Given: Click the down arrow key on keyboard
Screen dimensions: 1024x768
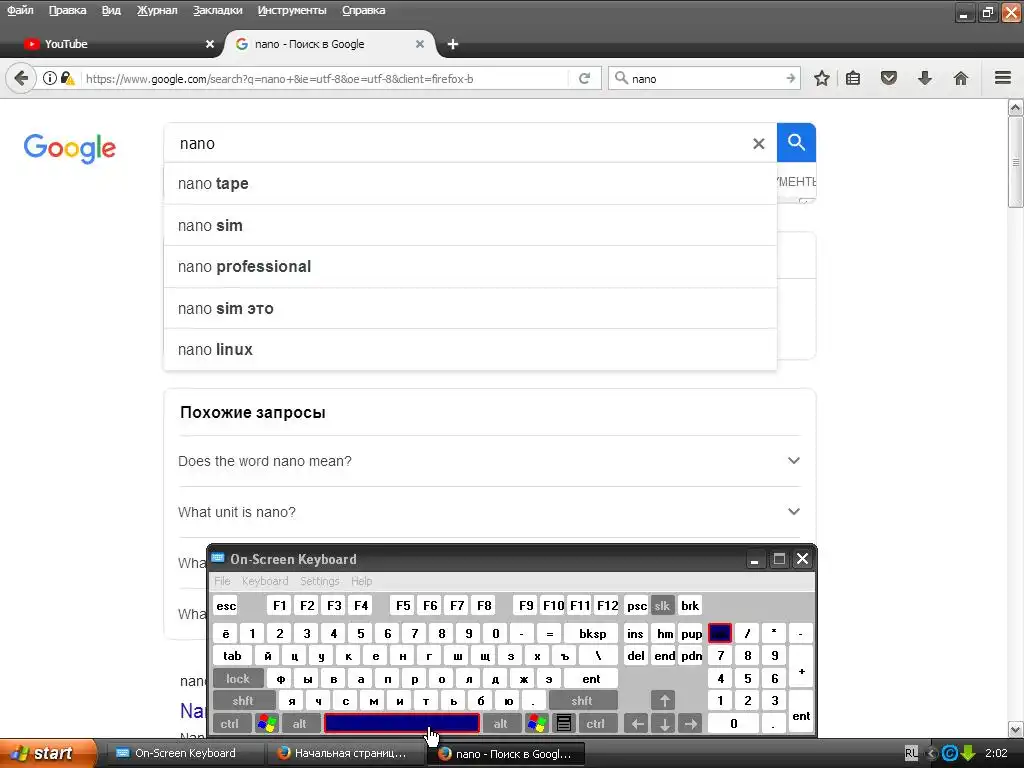Looking at the screenshot, I should coord(664,723).
